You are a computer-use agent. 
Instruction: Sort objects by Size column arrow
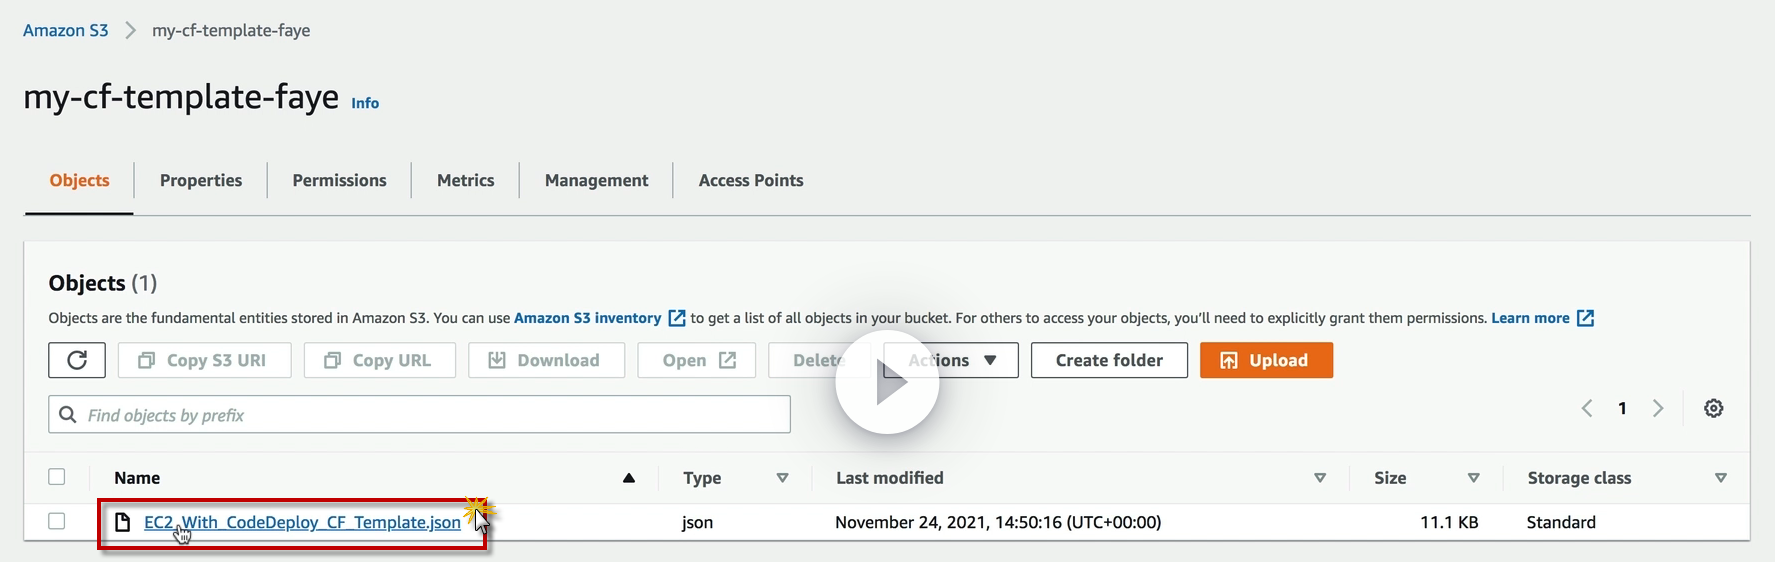(x=1473, y=478)
